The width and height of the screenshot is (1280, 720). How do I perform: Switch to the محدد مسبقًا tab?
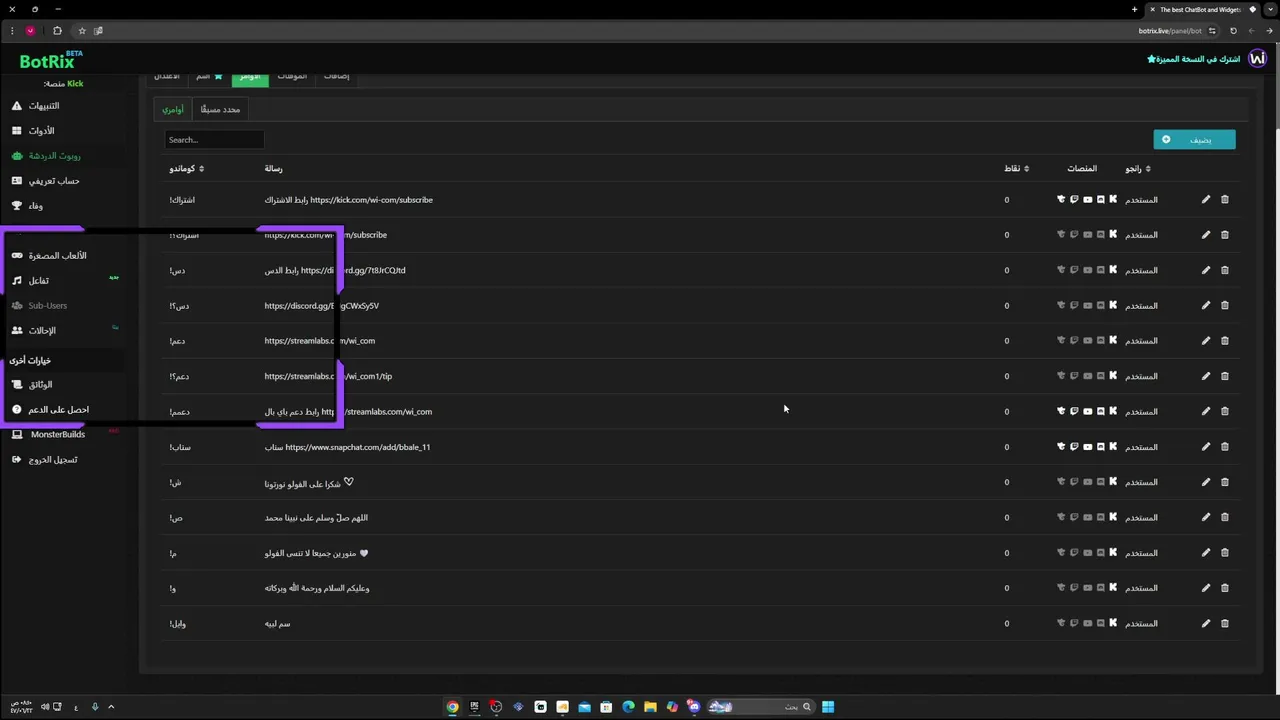[x=220, y=109]
